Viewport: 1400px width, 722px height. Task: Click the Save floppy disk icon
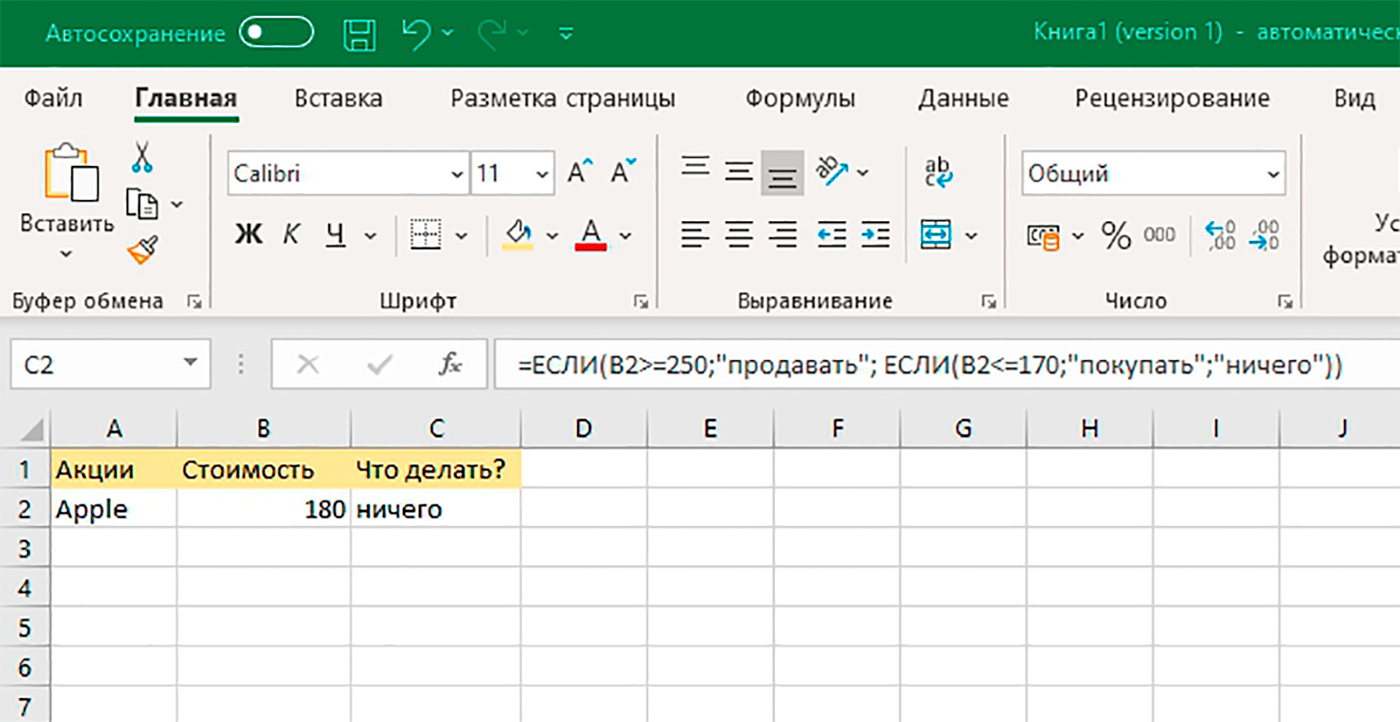[x=360, y=34]
